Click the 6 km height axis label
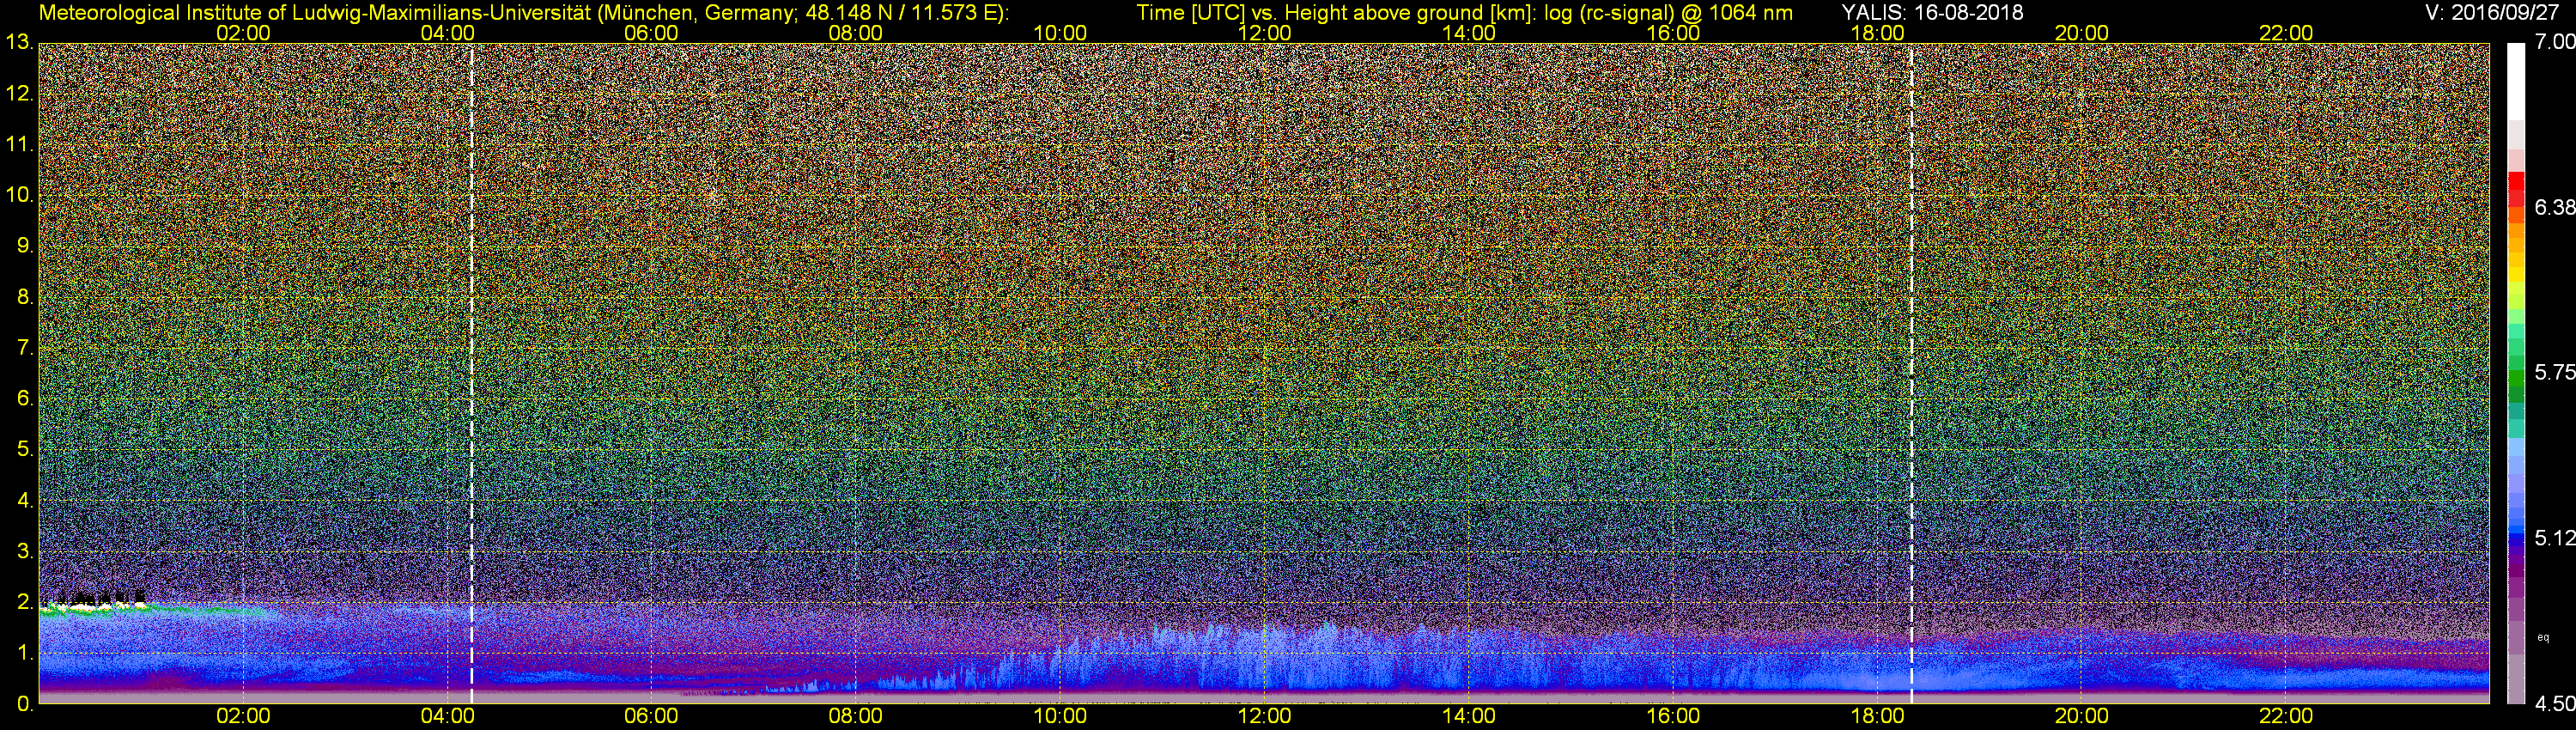Viewport: 2576px width, 730px height. 24,399
